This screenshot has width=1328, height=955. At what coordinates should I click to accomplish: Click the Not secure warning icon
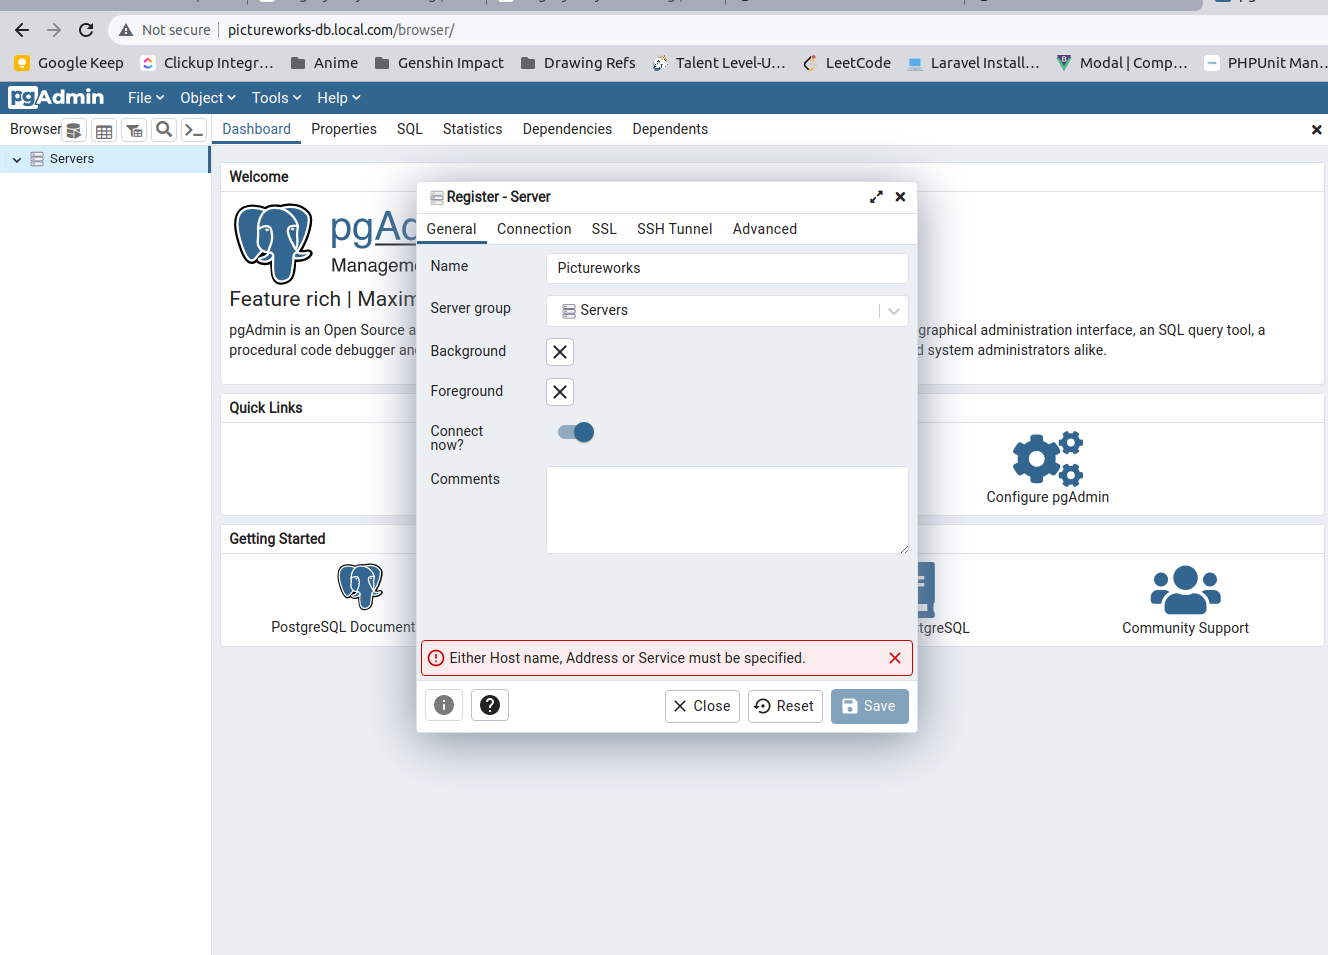click(x=126, y=30)
